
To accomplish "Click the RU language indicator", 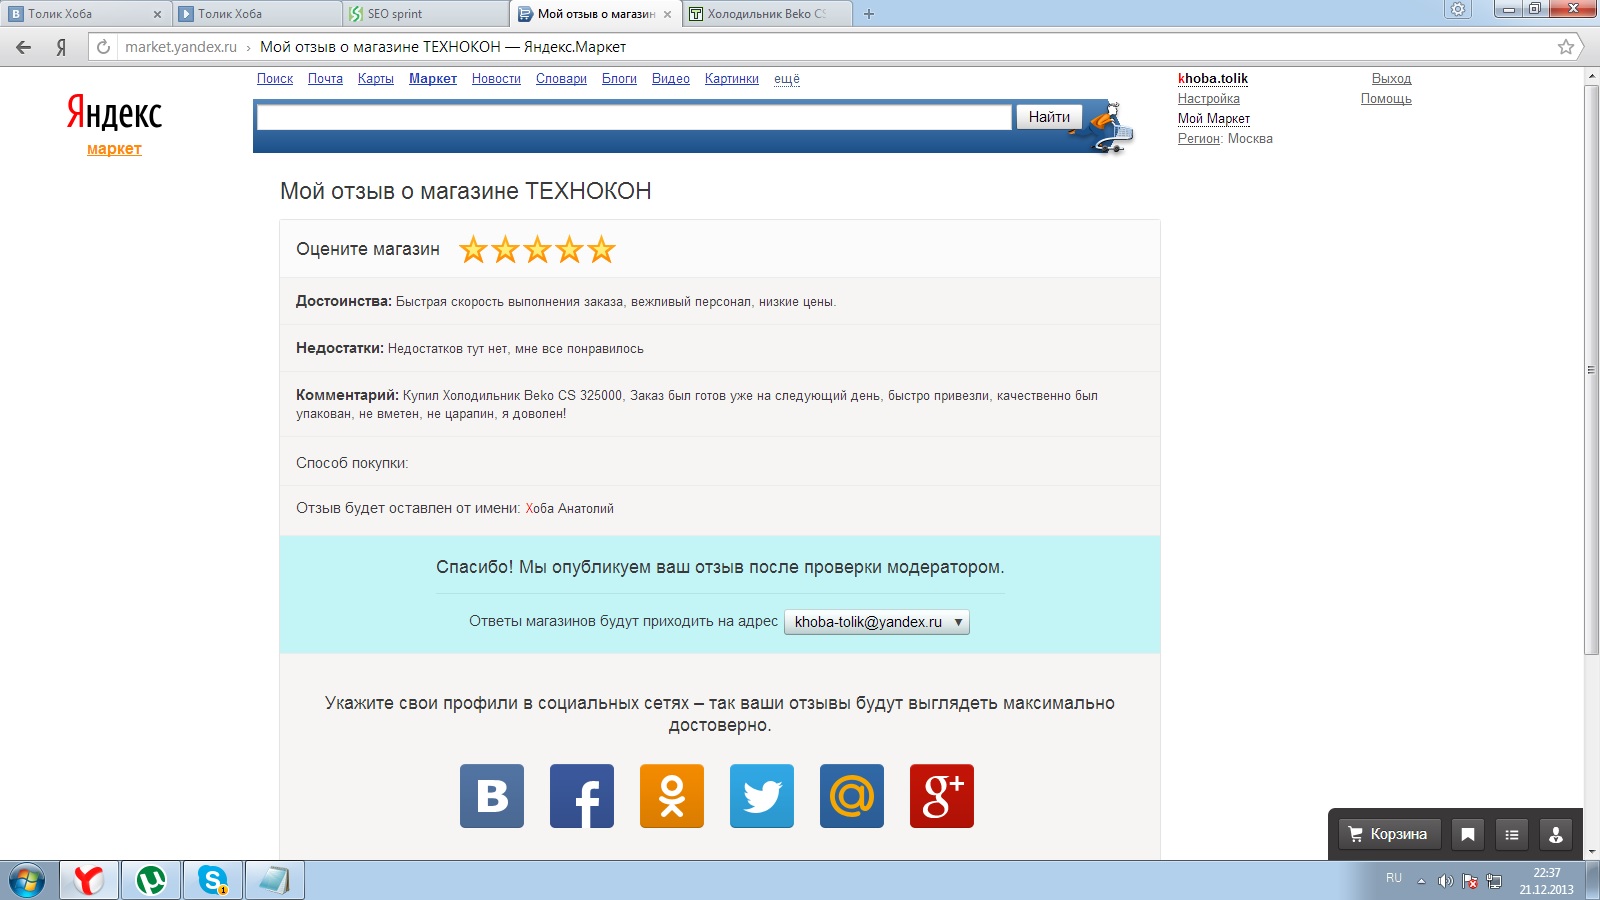I will (1394, 878).
